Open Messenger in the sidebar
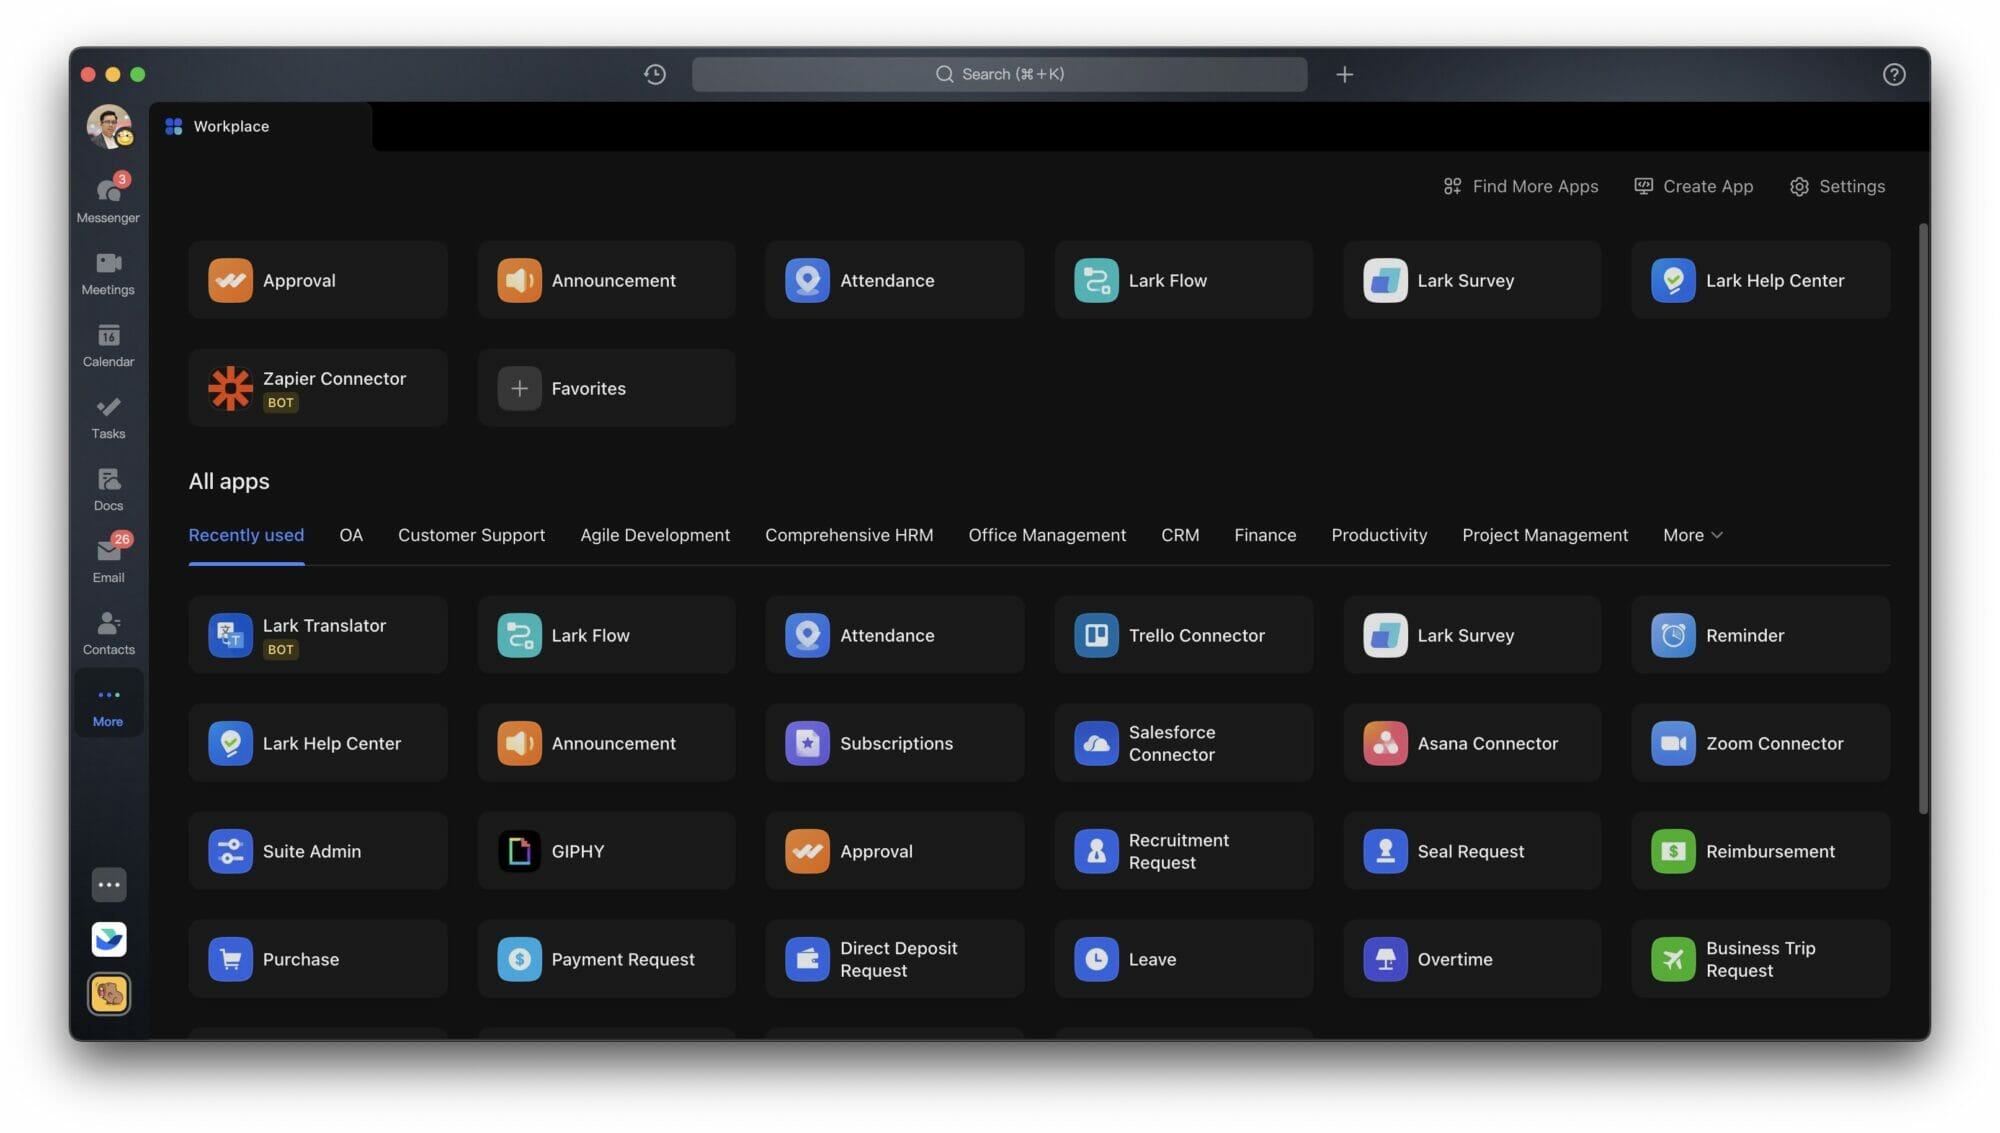The height and width of the screenshot is (1133, 2000). tap(108, 198)
